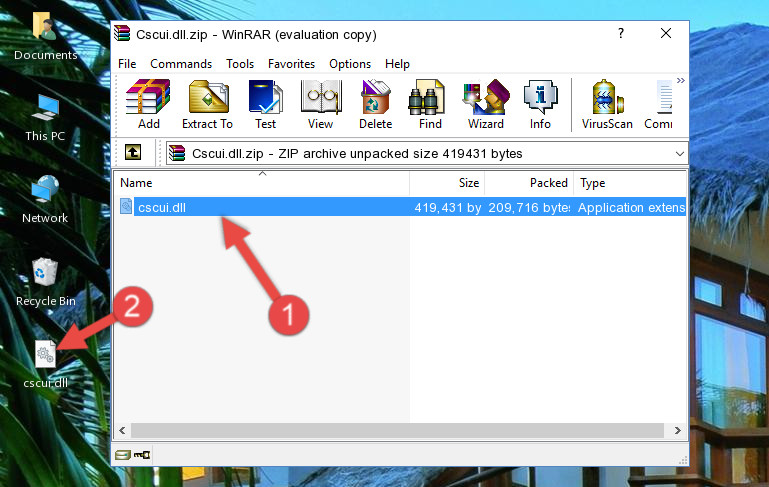769x487 pixels.
Task: Open the Tools menu
Action: (x=240, y=64)
